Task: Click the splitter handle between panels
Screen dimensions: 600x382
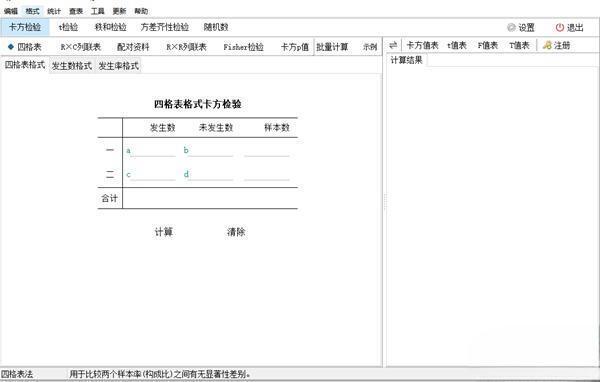Action: tap(385, 201)
